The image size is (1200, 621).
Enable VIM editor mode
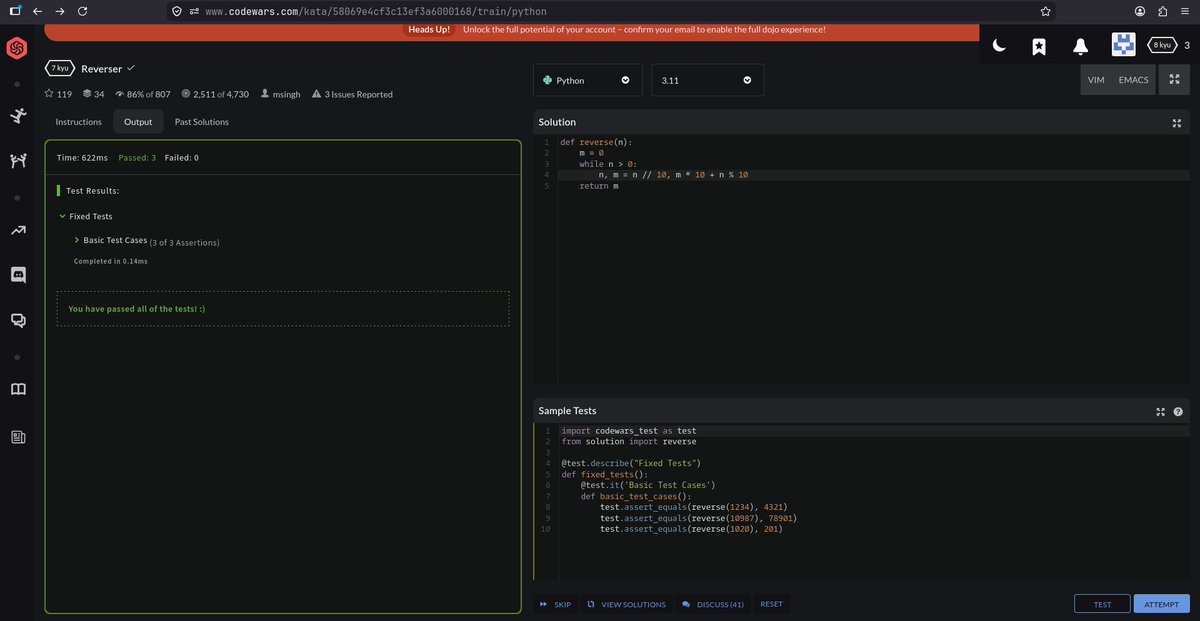(x=1096, y=80)
